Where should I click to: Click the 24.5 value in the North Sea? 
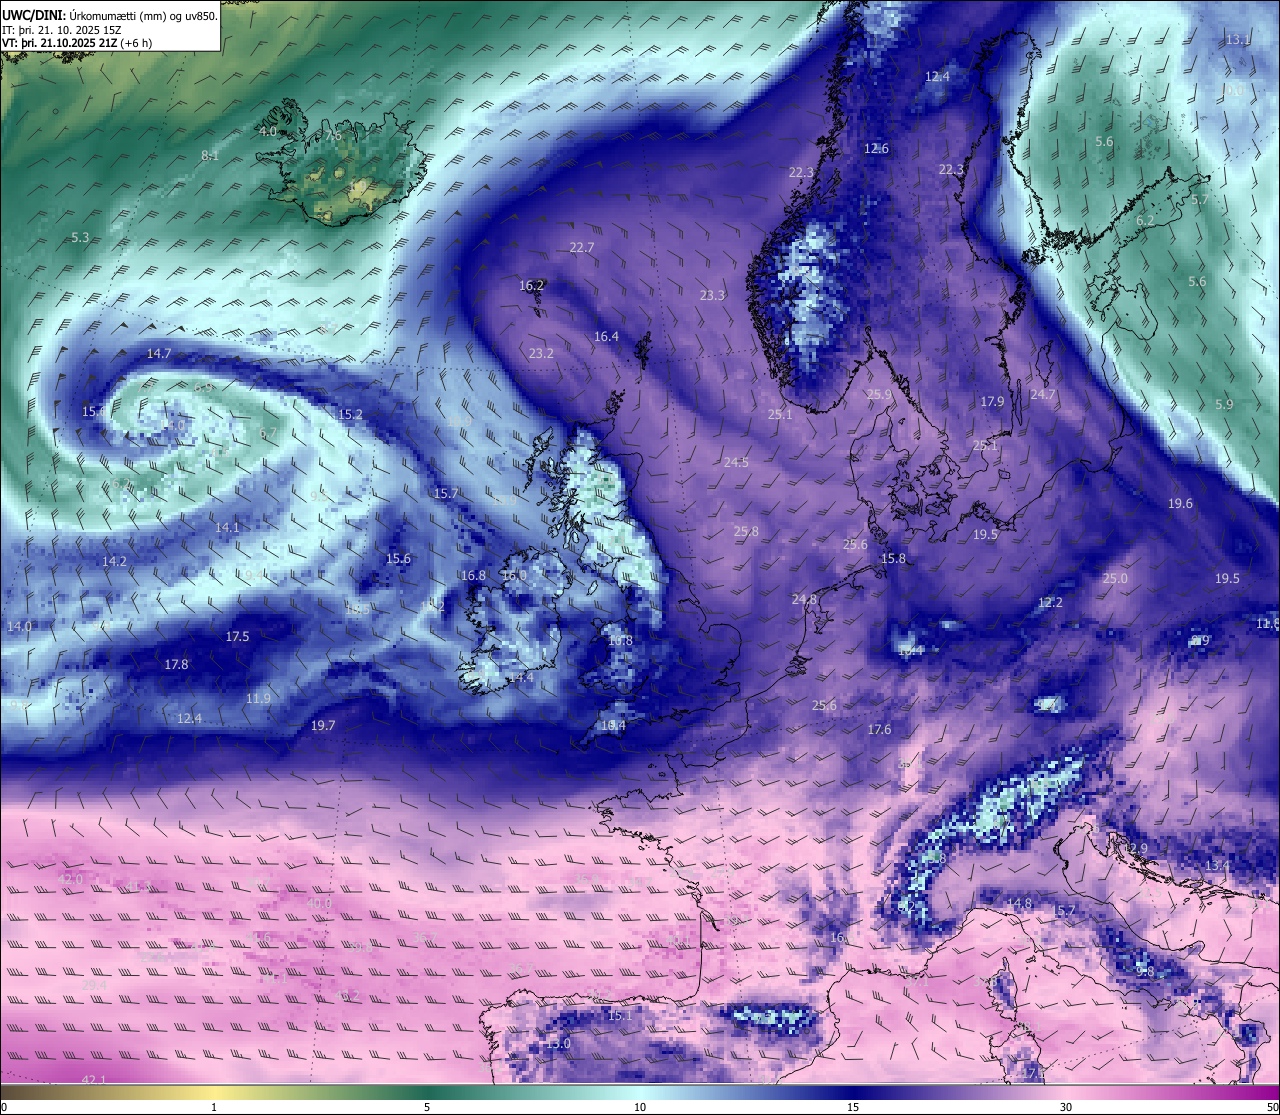pyautogui.click(x=736, y=463)
